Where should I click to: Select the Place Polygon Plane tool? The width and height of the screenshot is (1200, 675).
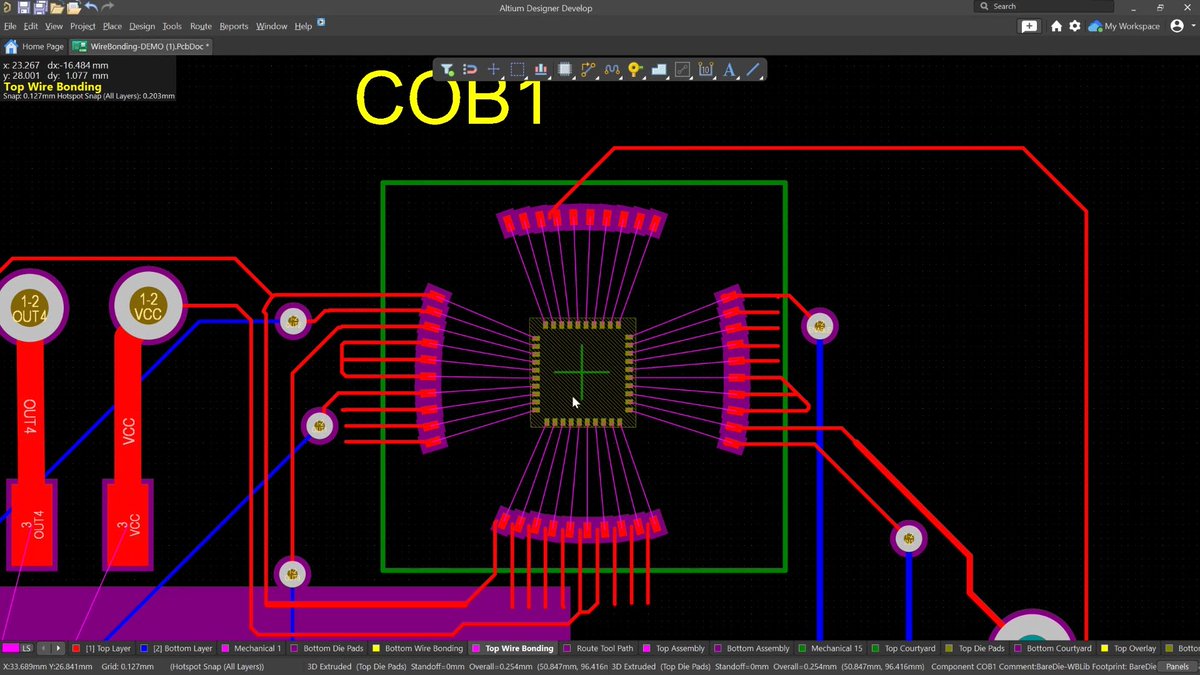tap(659, 70)
